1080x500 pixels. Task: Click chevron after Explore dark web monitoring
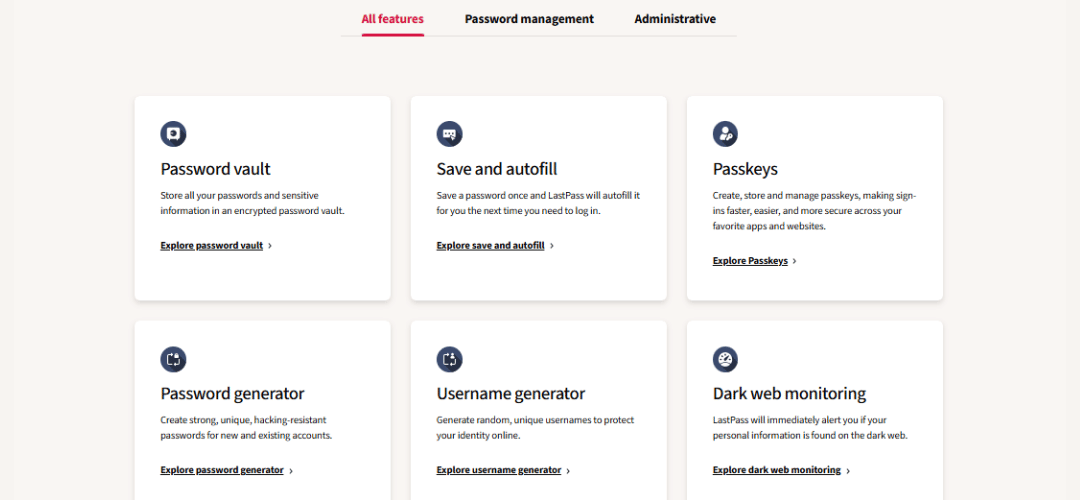tap(848, 471)
